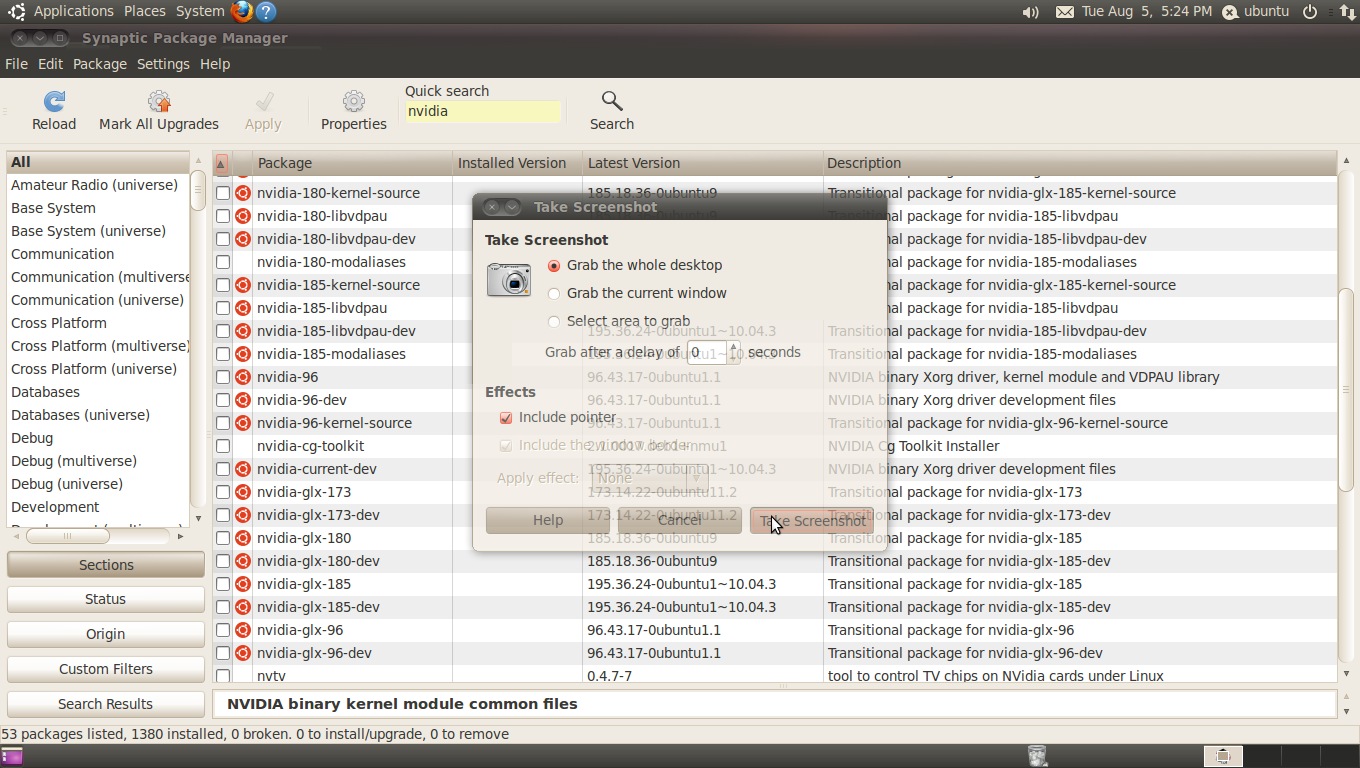Viewport: 1360px width, 768px height.
Task: Focus the Quick search field
Action: pyautogui.click(x=482, y=111)
